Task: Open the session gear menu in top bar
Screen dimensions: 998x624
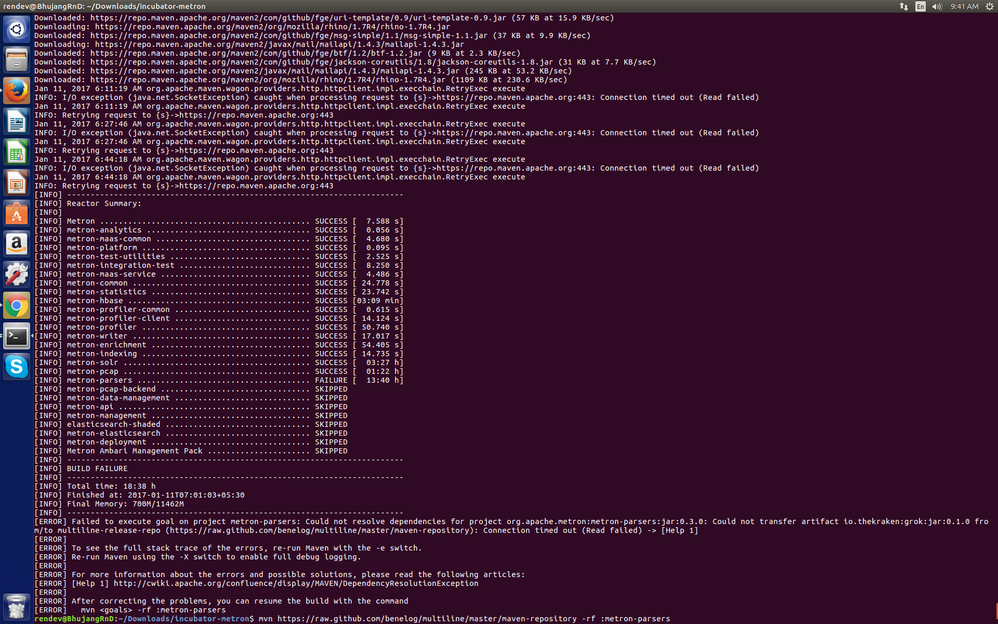Action: tap(990, 6)
